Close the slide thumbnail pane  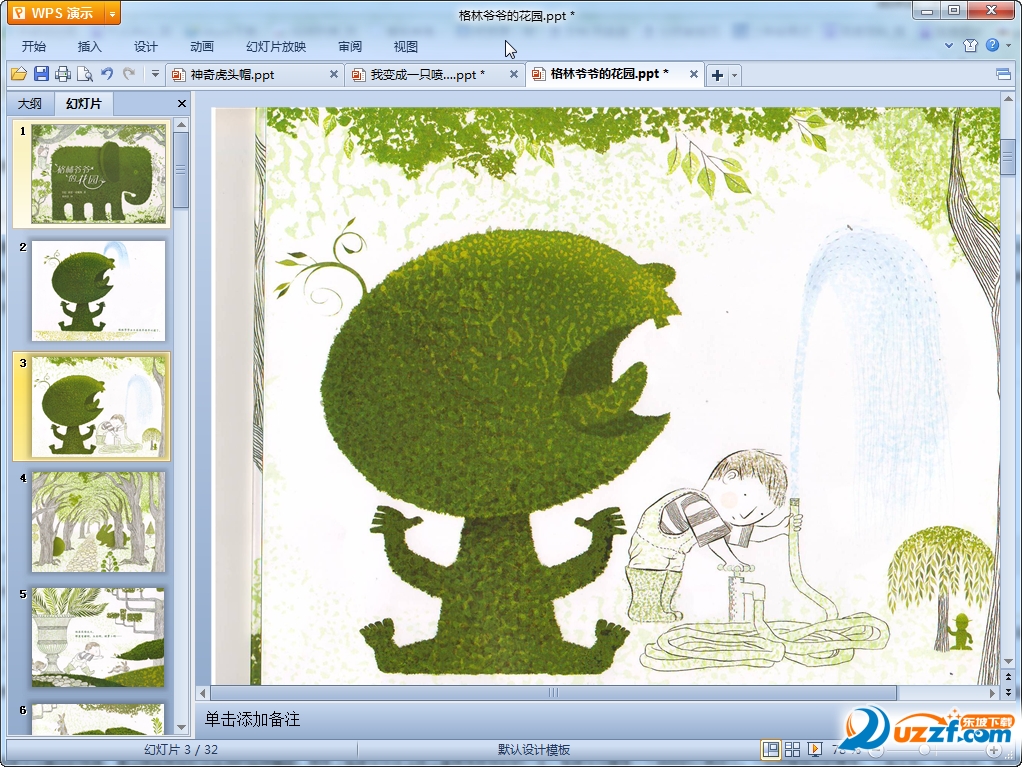[182, 104]
